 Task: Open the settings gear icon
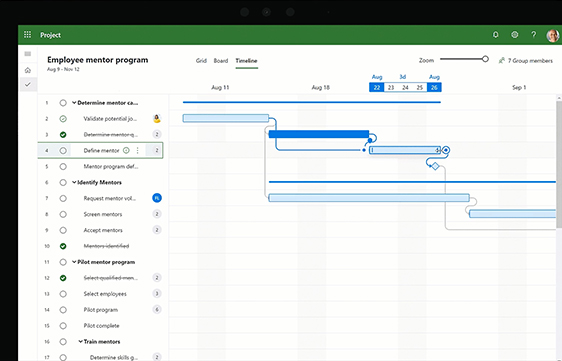click(x=515, y=35)
